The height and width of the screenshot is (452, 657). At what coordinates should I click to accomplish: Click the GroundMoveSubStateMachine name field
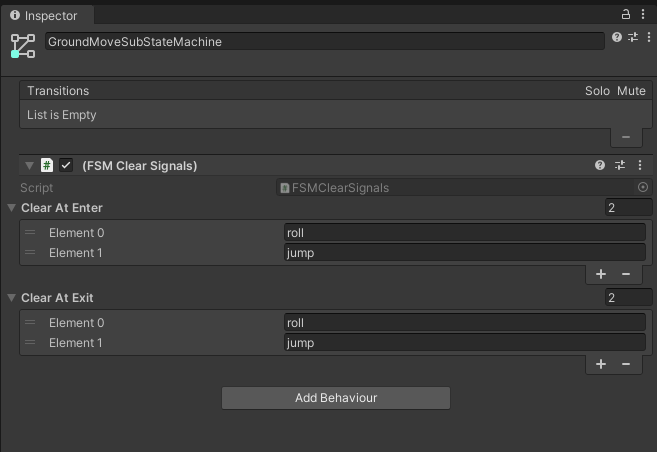click(326, 42)
